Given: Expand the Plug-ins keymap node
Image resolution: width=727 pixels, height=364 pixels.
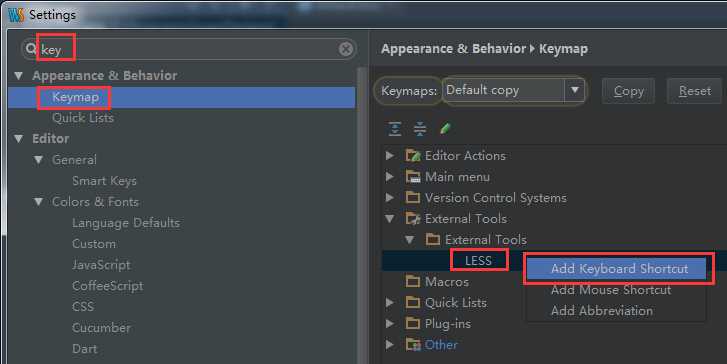Looking at the screenshot, I should 390,323.
